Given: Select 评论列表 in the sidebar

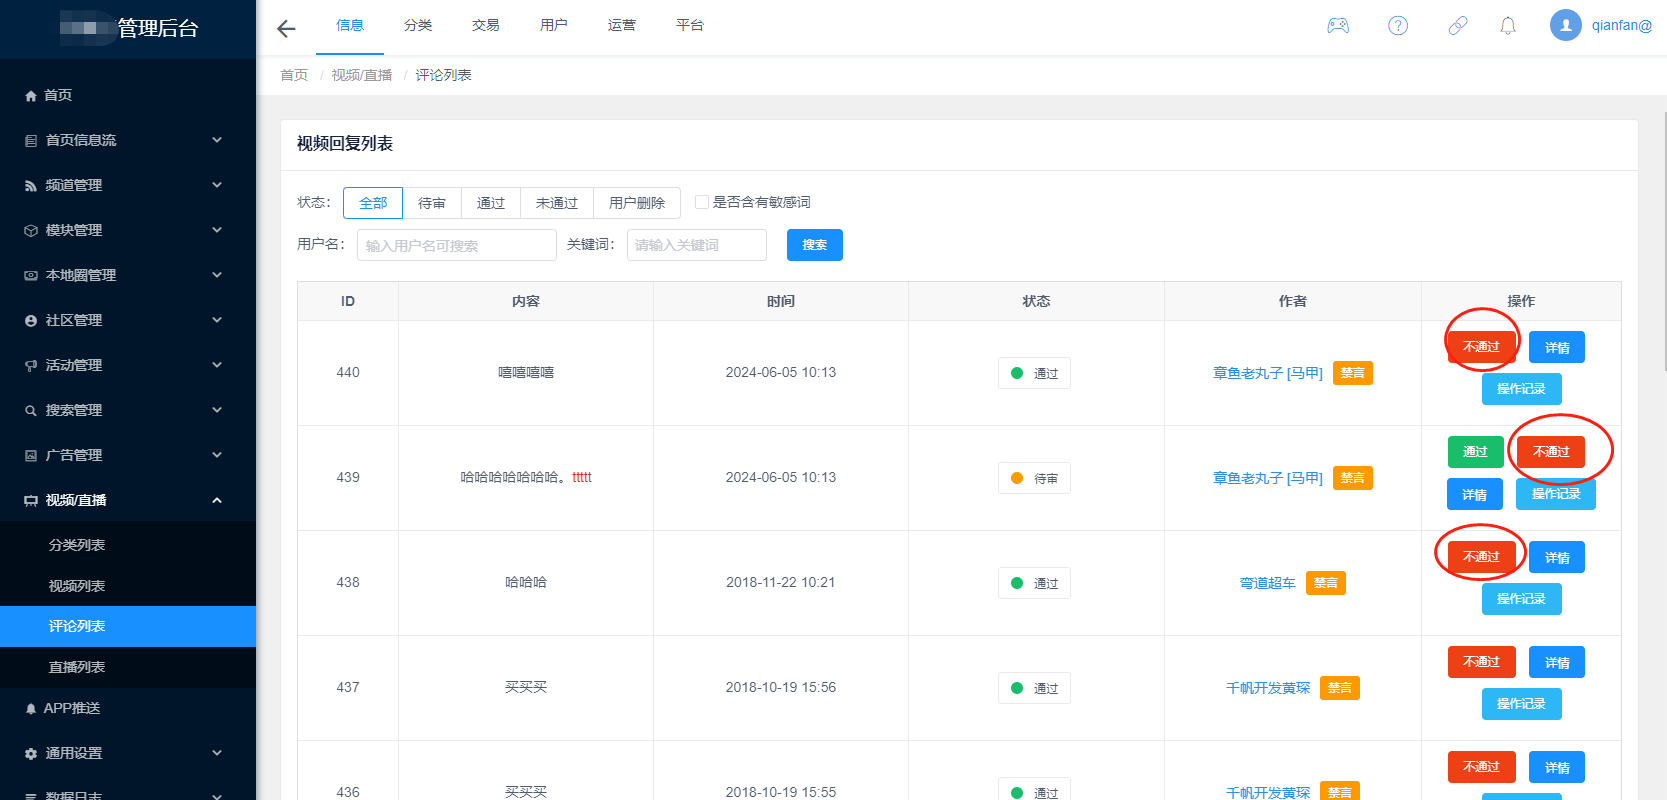Looking at the screenshot, I should coord(128,626).
